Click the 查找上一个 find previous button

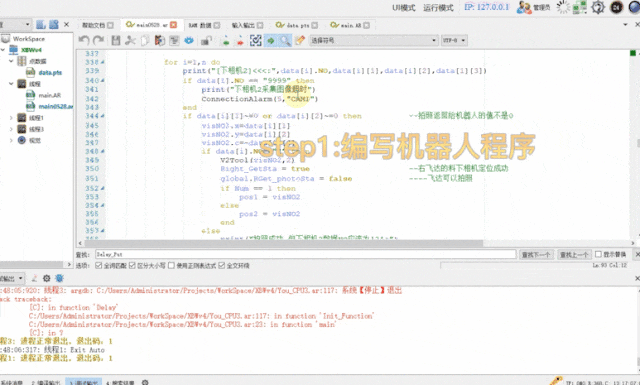[574, 254]
